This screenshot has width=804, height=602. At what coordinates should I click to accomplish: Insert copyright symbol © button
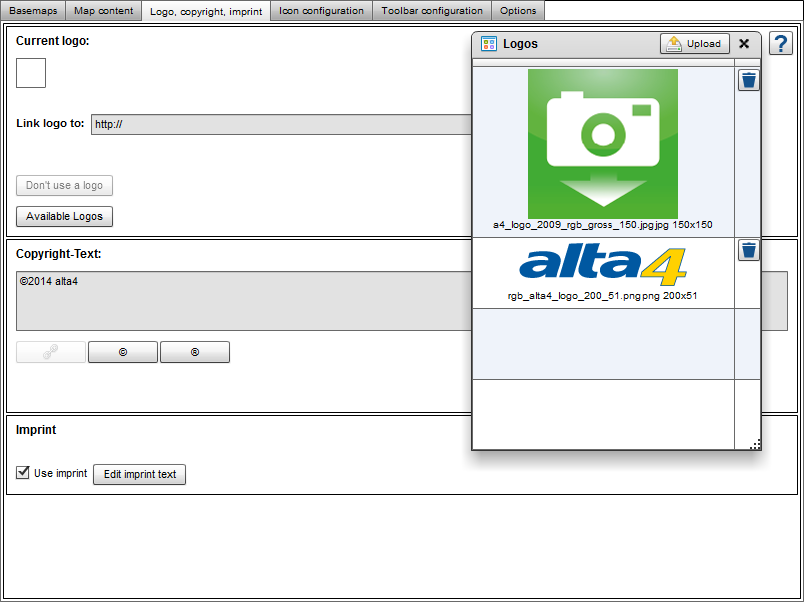(x=123, y=352)
